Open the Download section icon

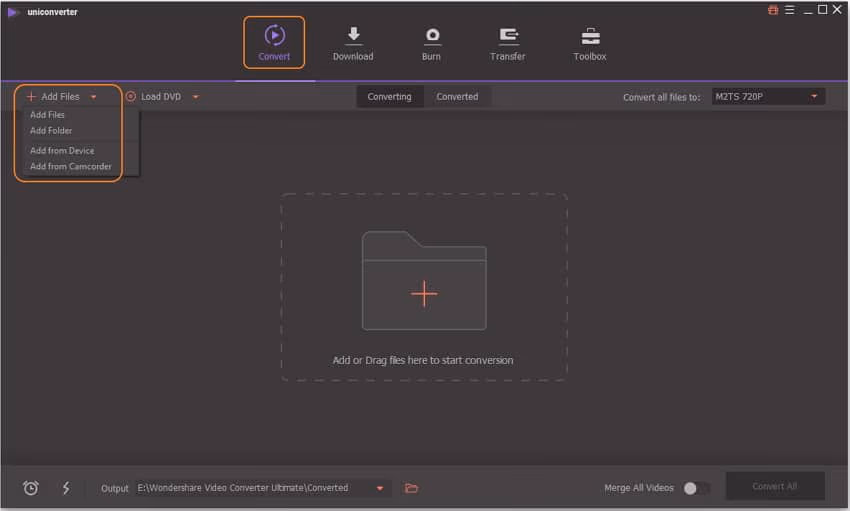pyautogui.click(x=353, y=36)
